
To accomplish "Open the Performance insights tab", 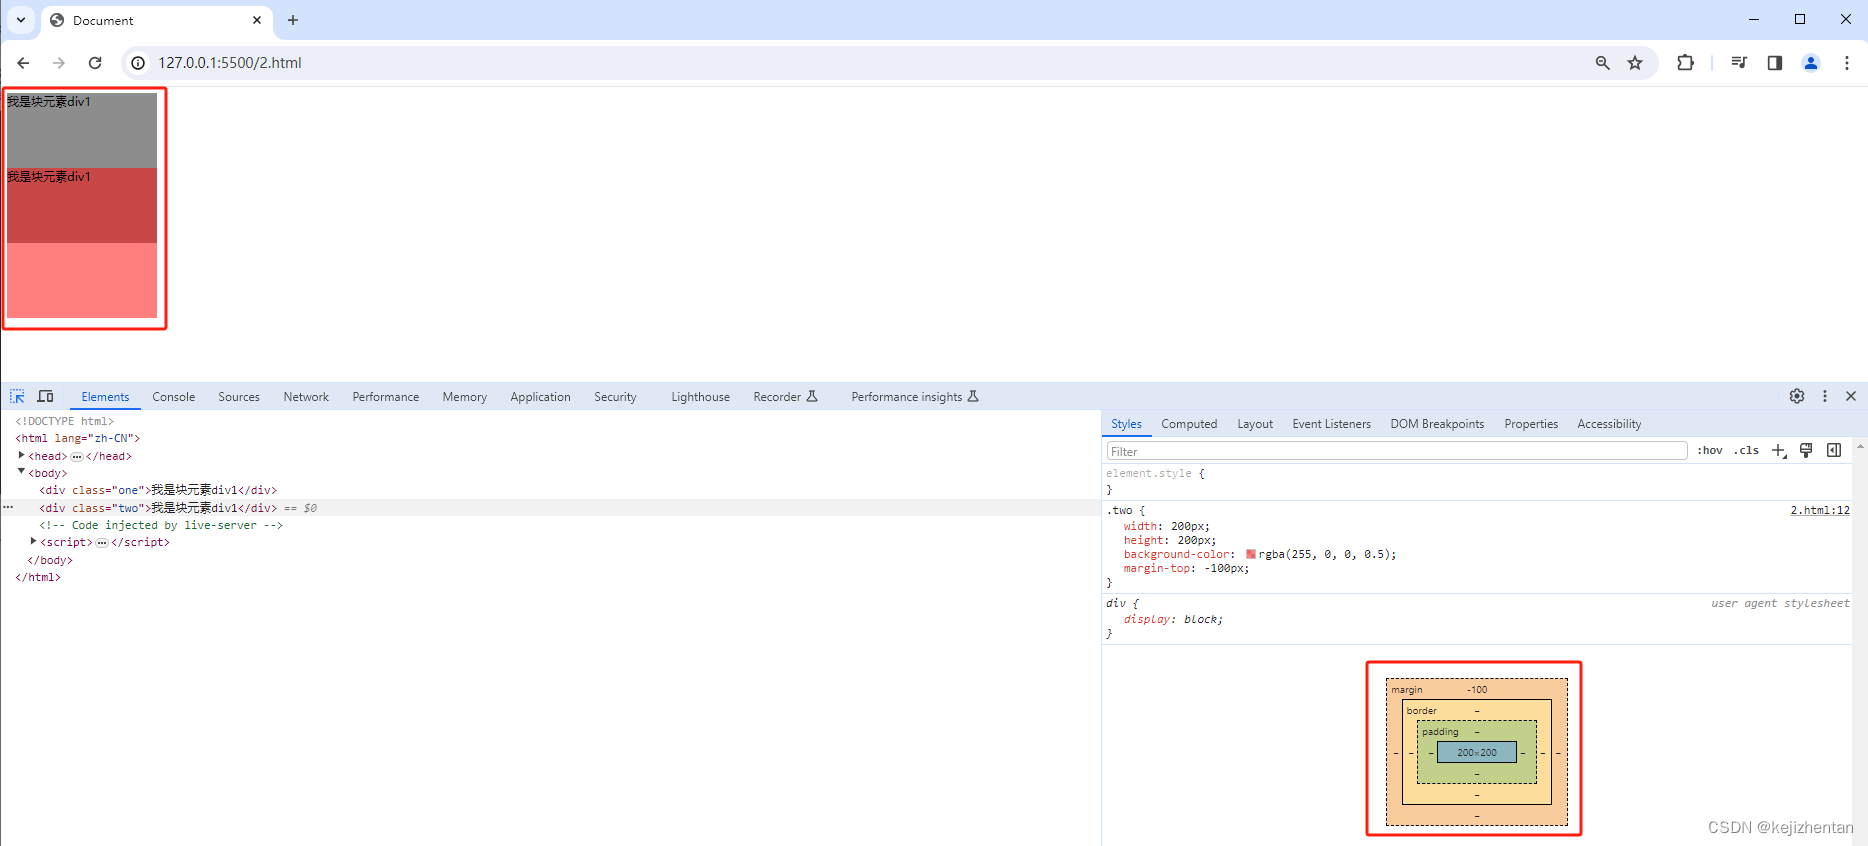I will pos(914,397).
